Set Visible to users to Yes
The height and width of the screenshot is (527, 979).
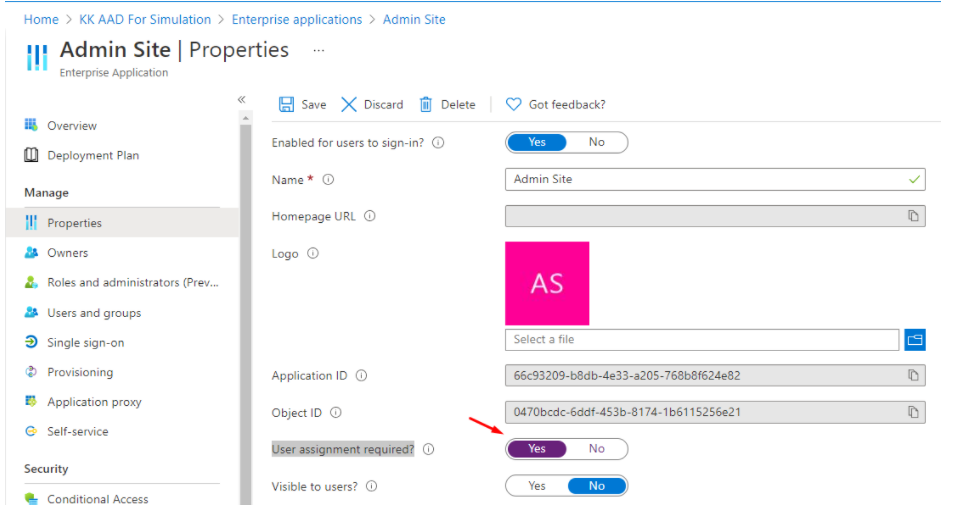click(x=537, y=485)
